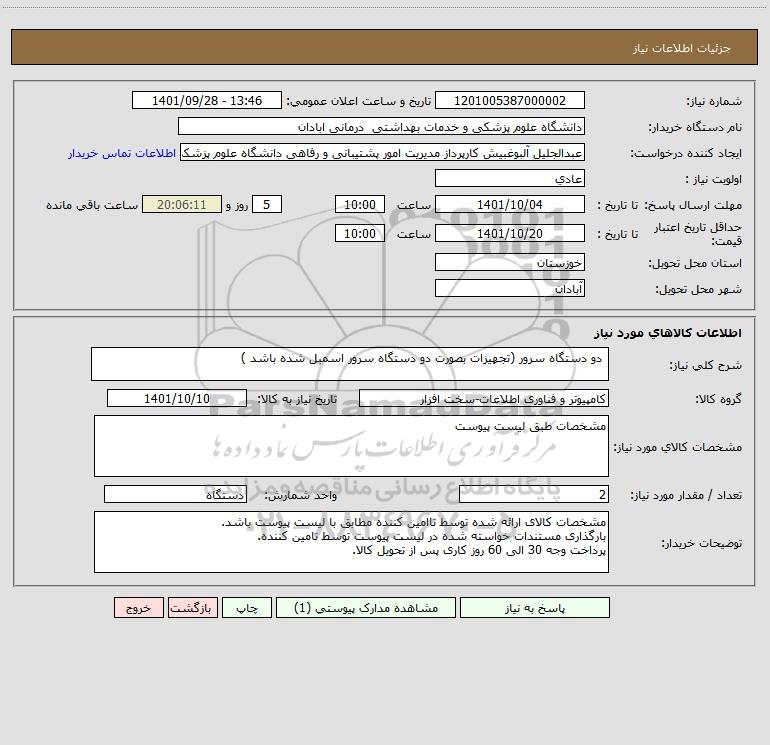
Task: Click announcement date field 1401/09/28 - 13:46
Action: [207, 101]
